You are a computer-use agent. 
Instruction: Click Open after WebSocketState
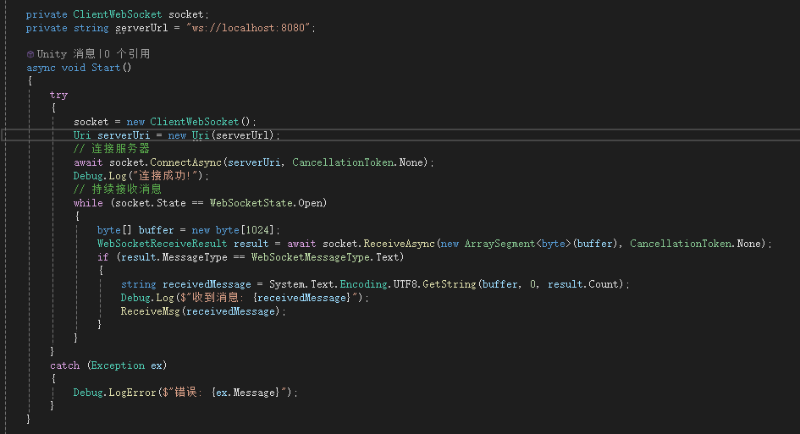pyautogui.click(x=310, y=203)
